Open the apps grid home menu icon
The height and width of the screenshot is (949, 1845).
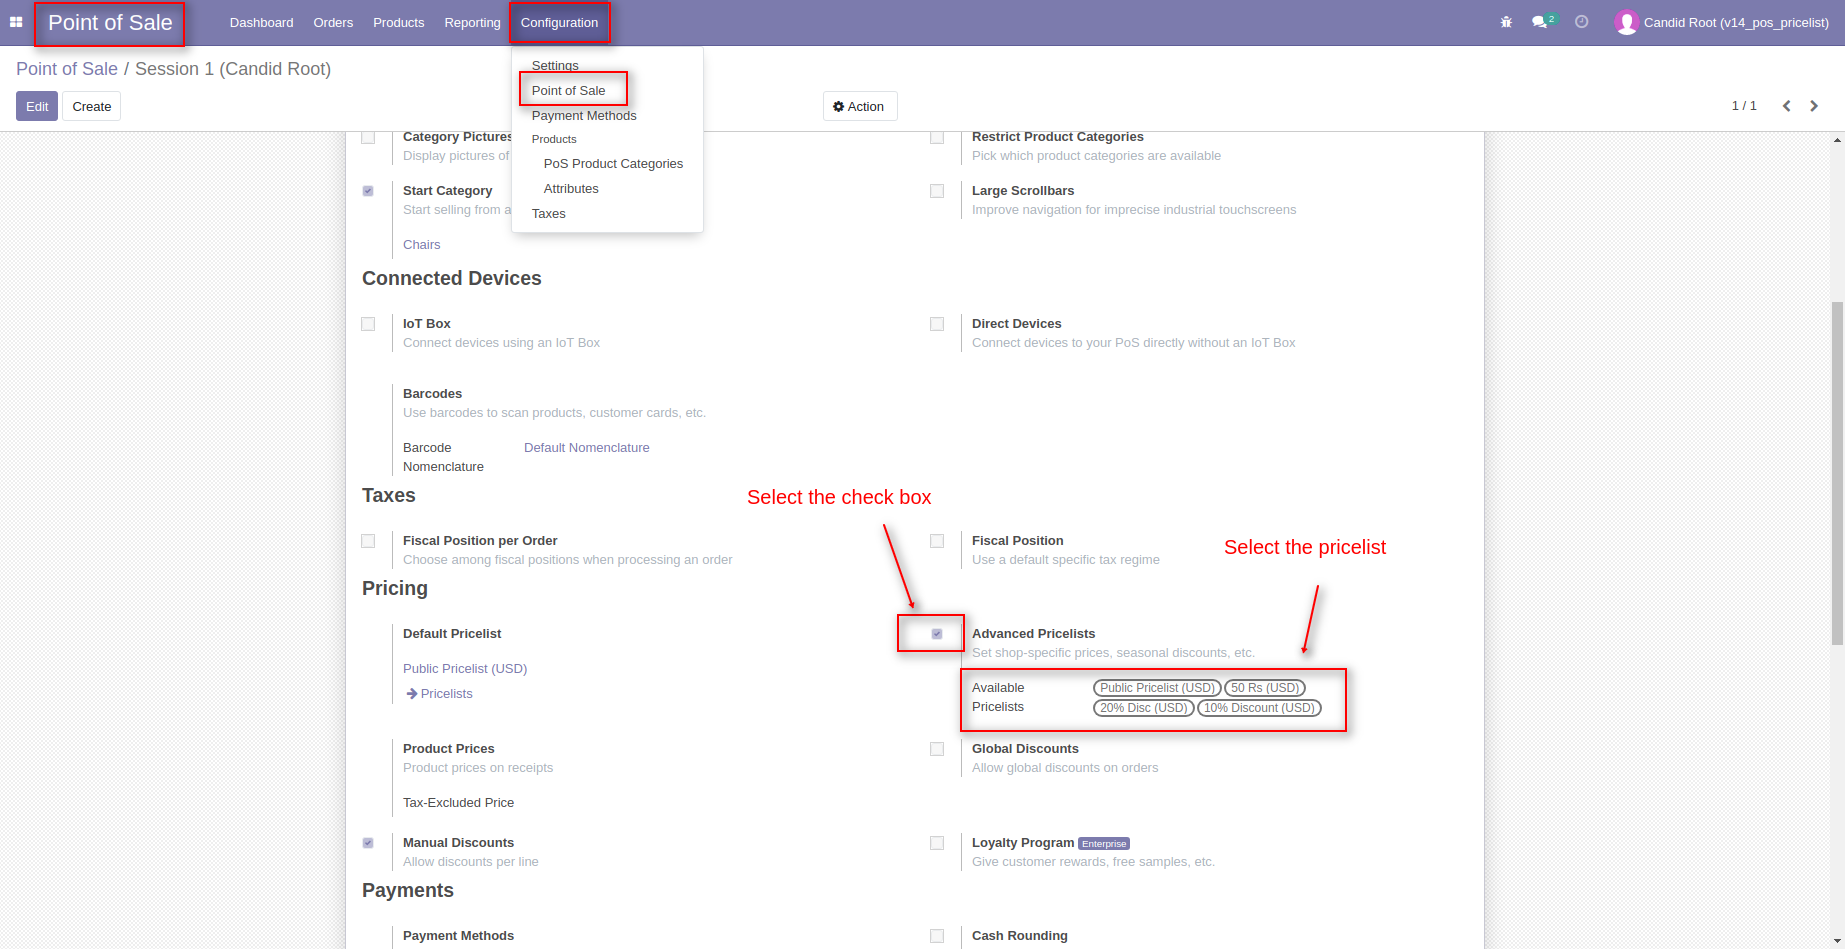[16, 22]
